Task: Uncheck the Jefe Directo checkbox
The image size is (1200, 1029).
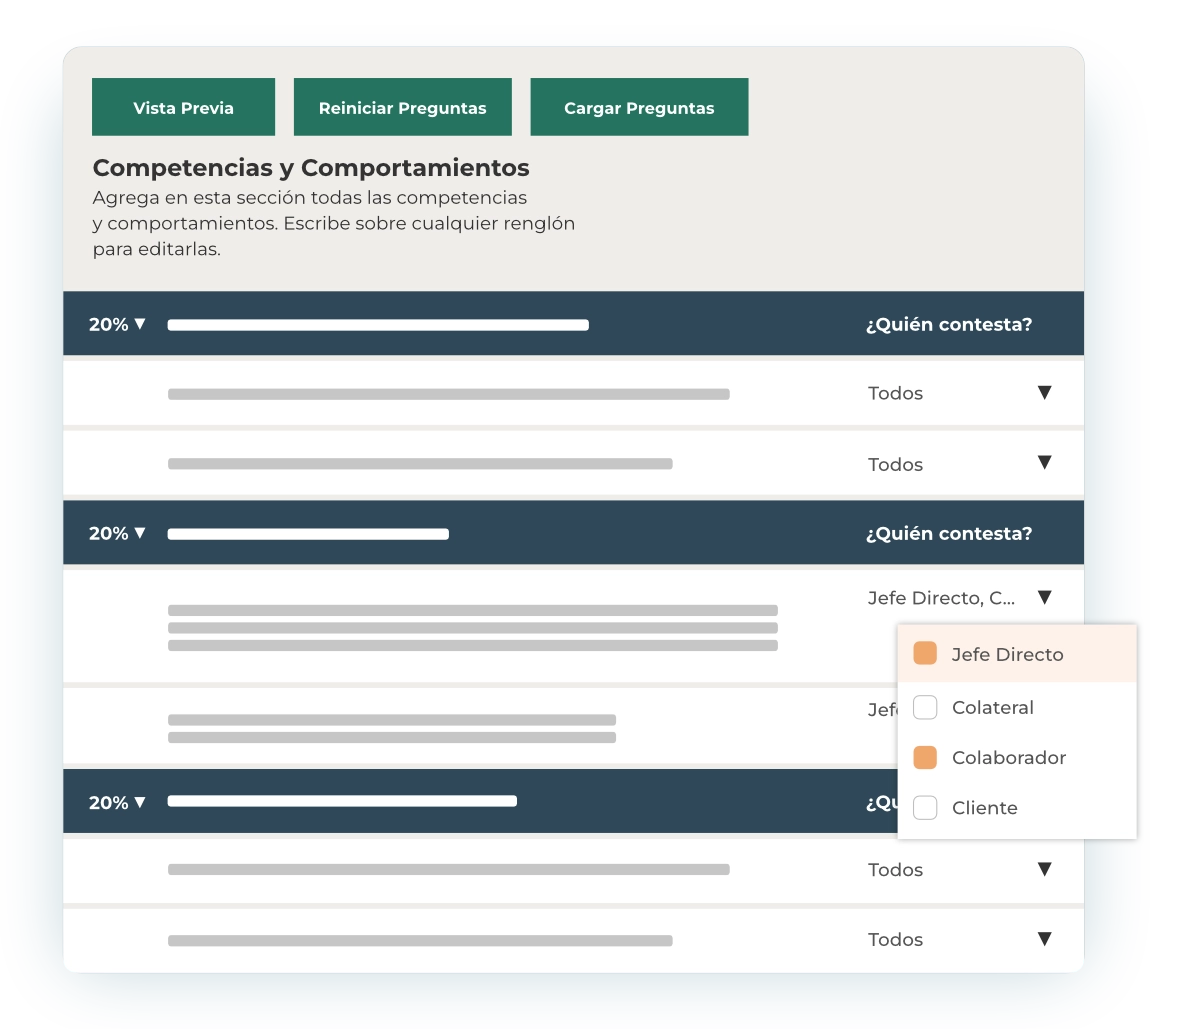Action: tap(925, 654)
